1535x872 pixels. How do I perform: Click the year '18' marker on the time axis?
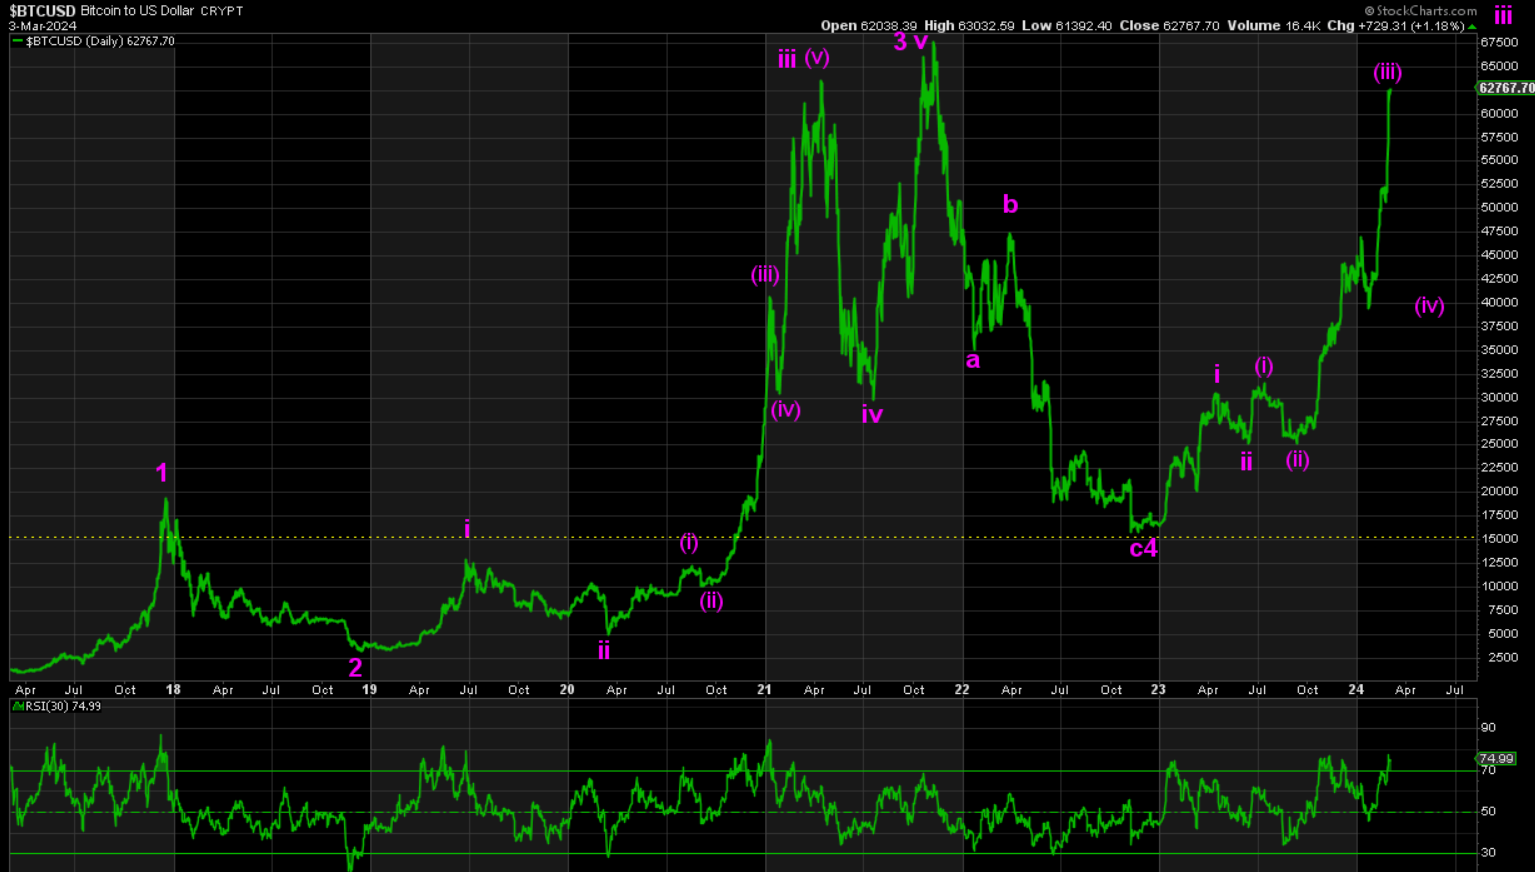(x=173, y=690)
